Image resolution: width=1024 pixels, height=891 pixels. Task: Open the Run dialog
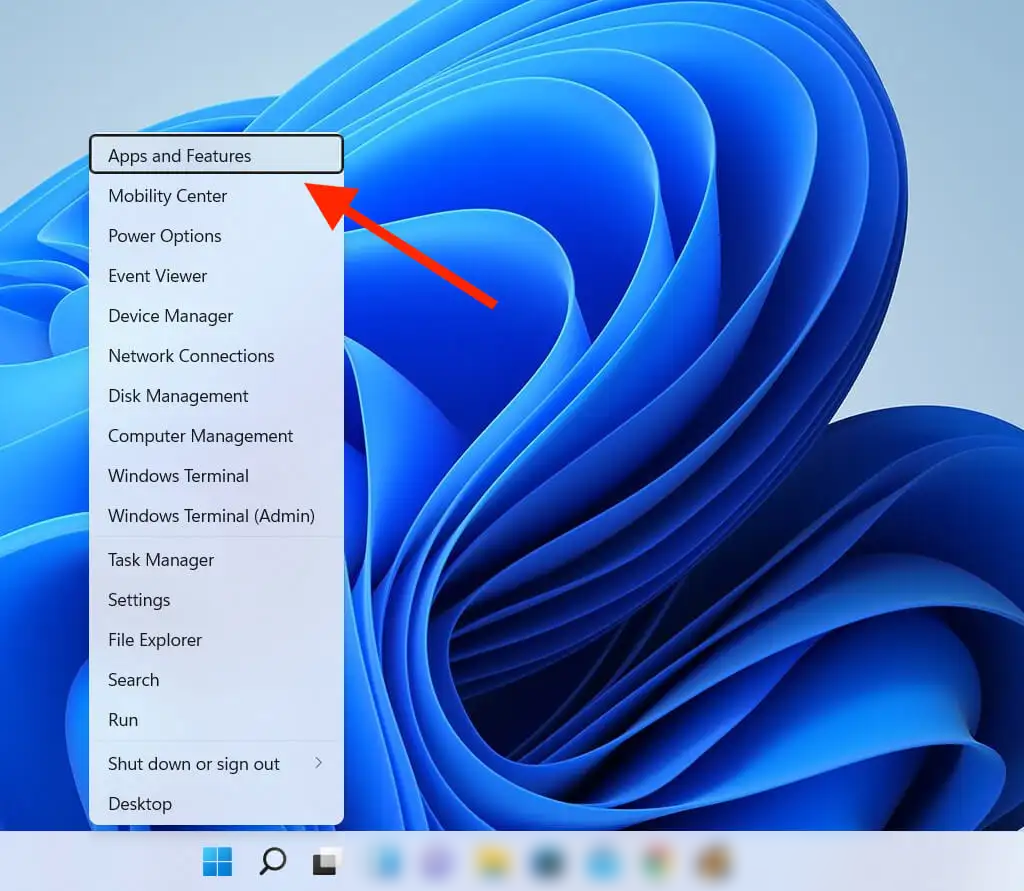coord(123,720)
